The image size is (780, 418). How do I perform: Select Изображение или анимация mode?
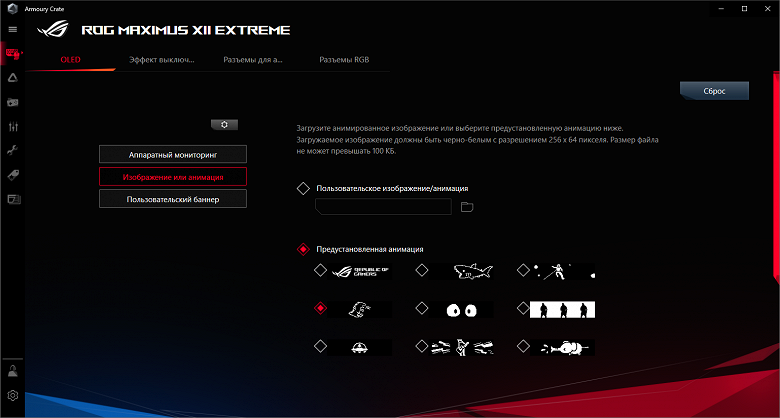point(173,177)
